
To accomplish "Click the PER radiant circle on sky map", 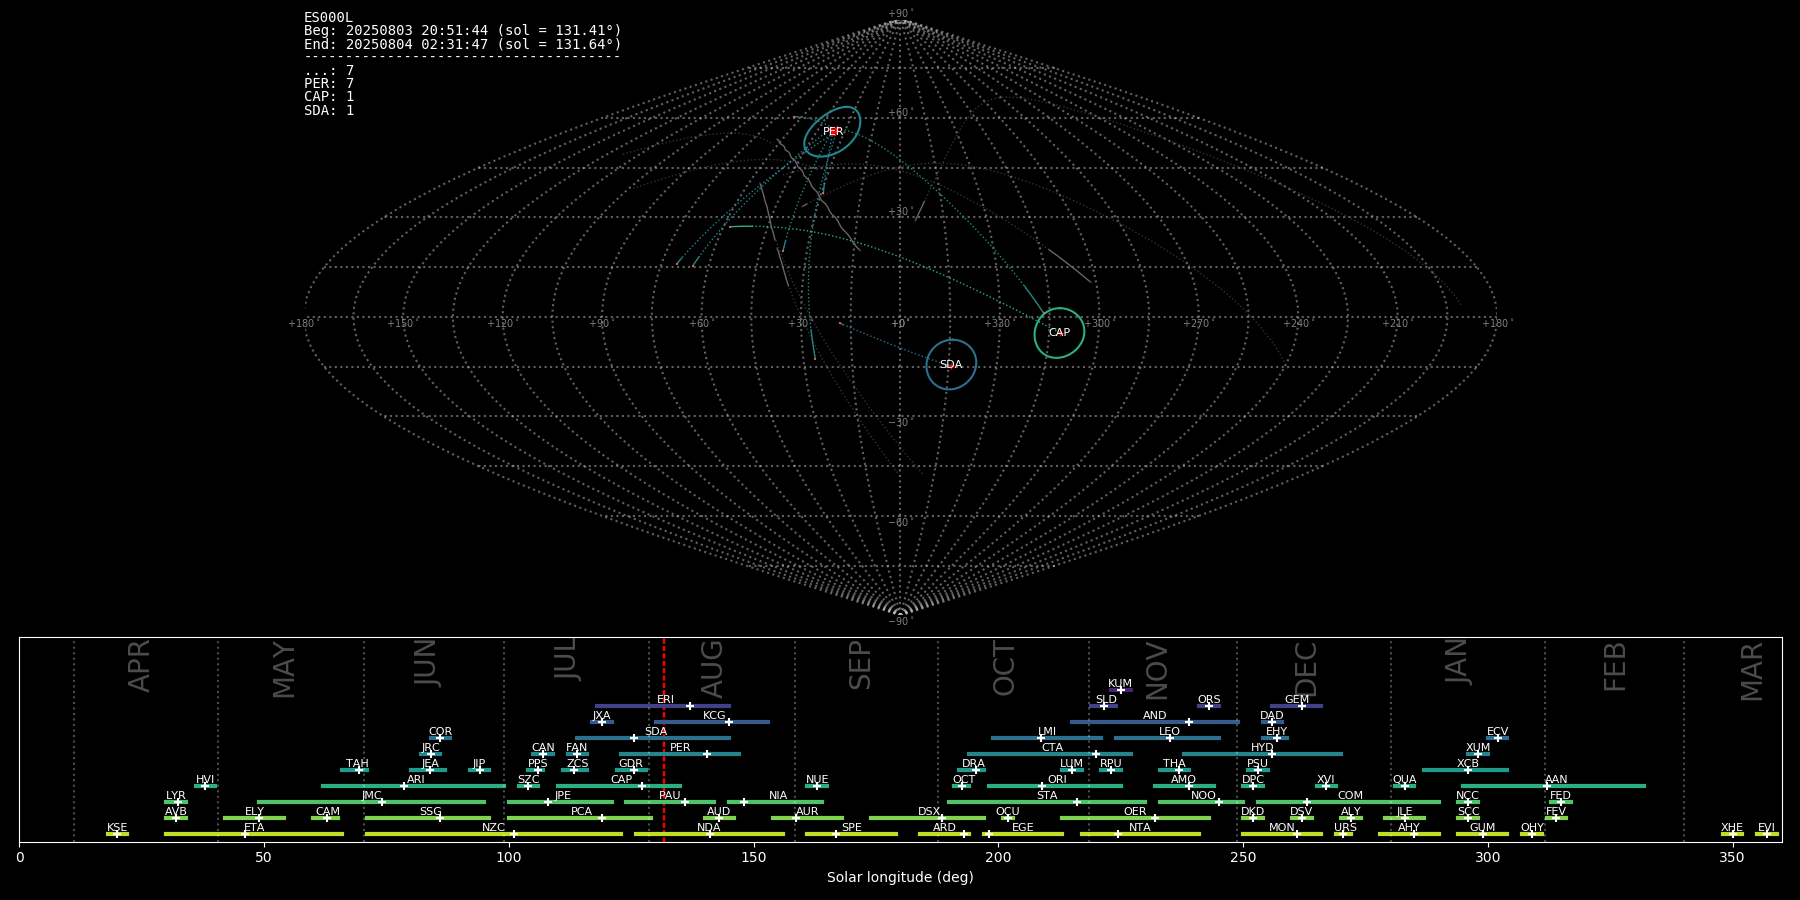I will click(x=832, y=132).
